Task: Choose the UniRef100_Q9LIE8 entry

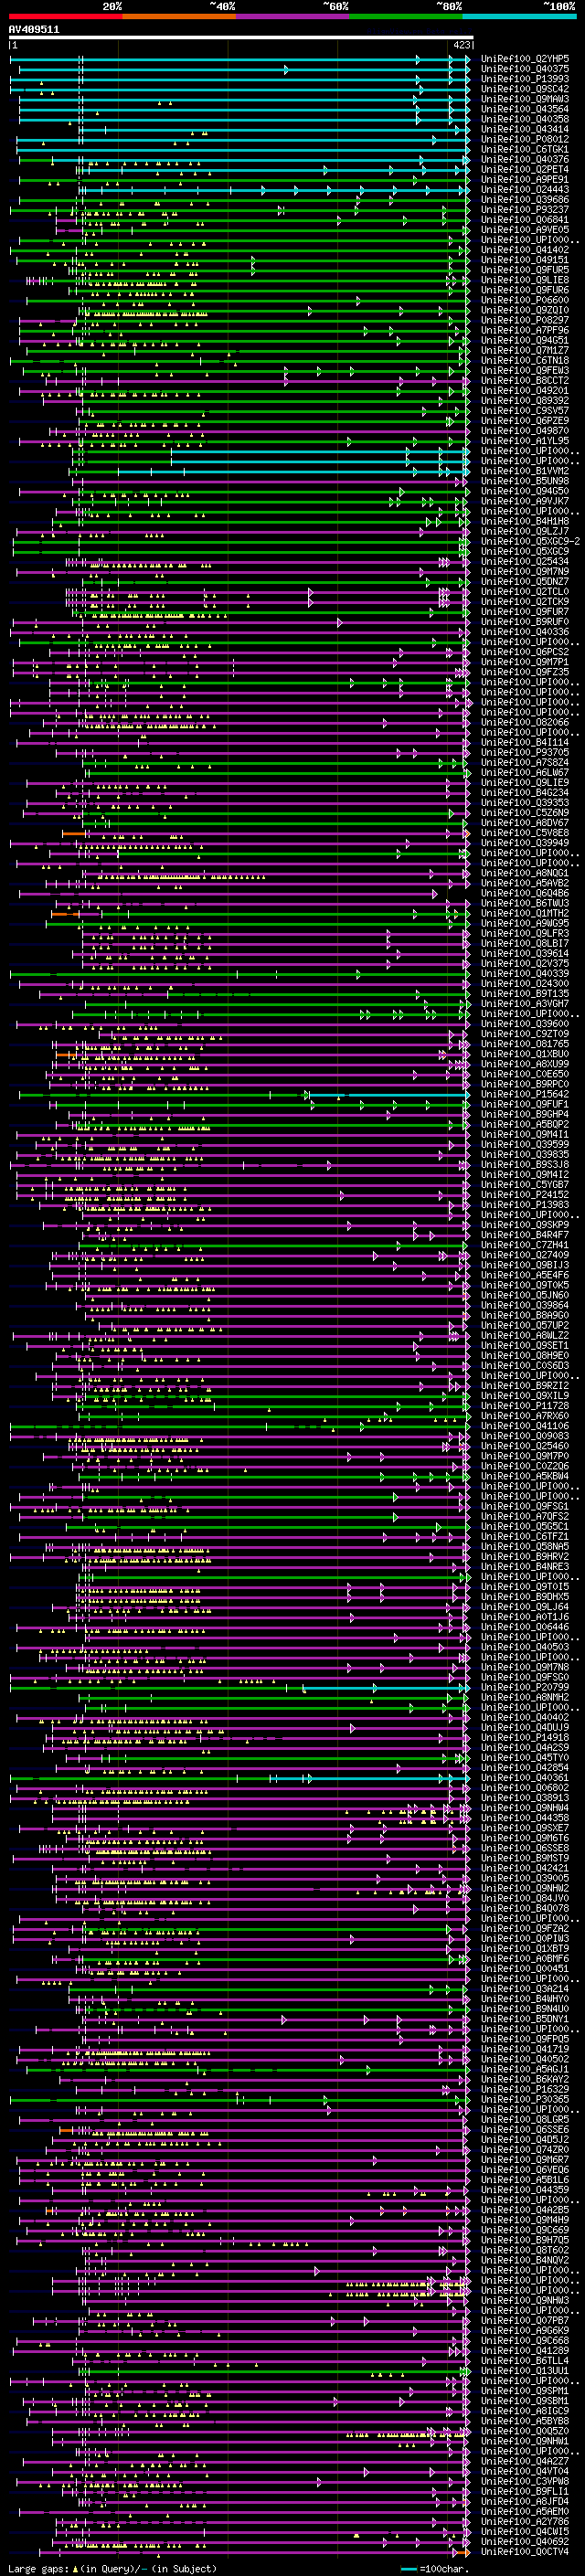Action: click(x=525, y=281)
